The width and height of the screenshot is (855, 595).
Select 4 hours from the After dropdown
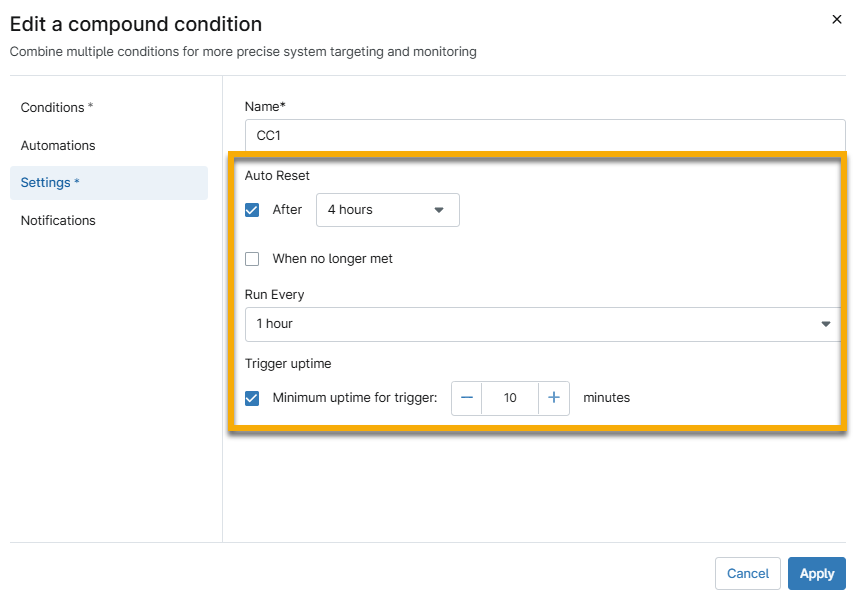click(388, 210)
